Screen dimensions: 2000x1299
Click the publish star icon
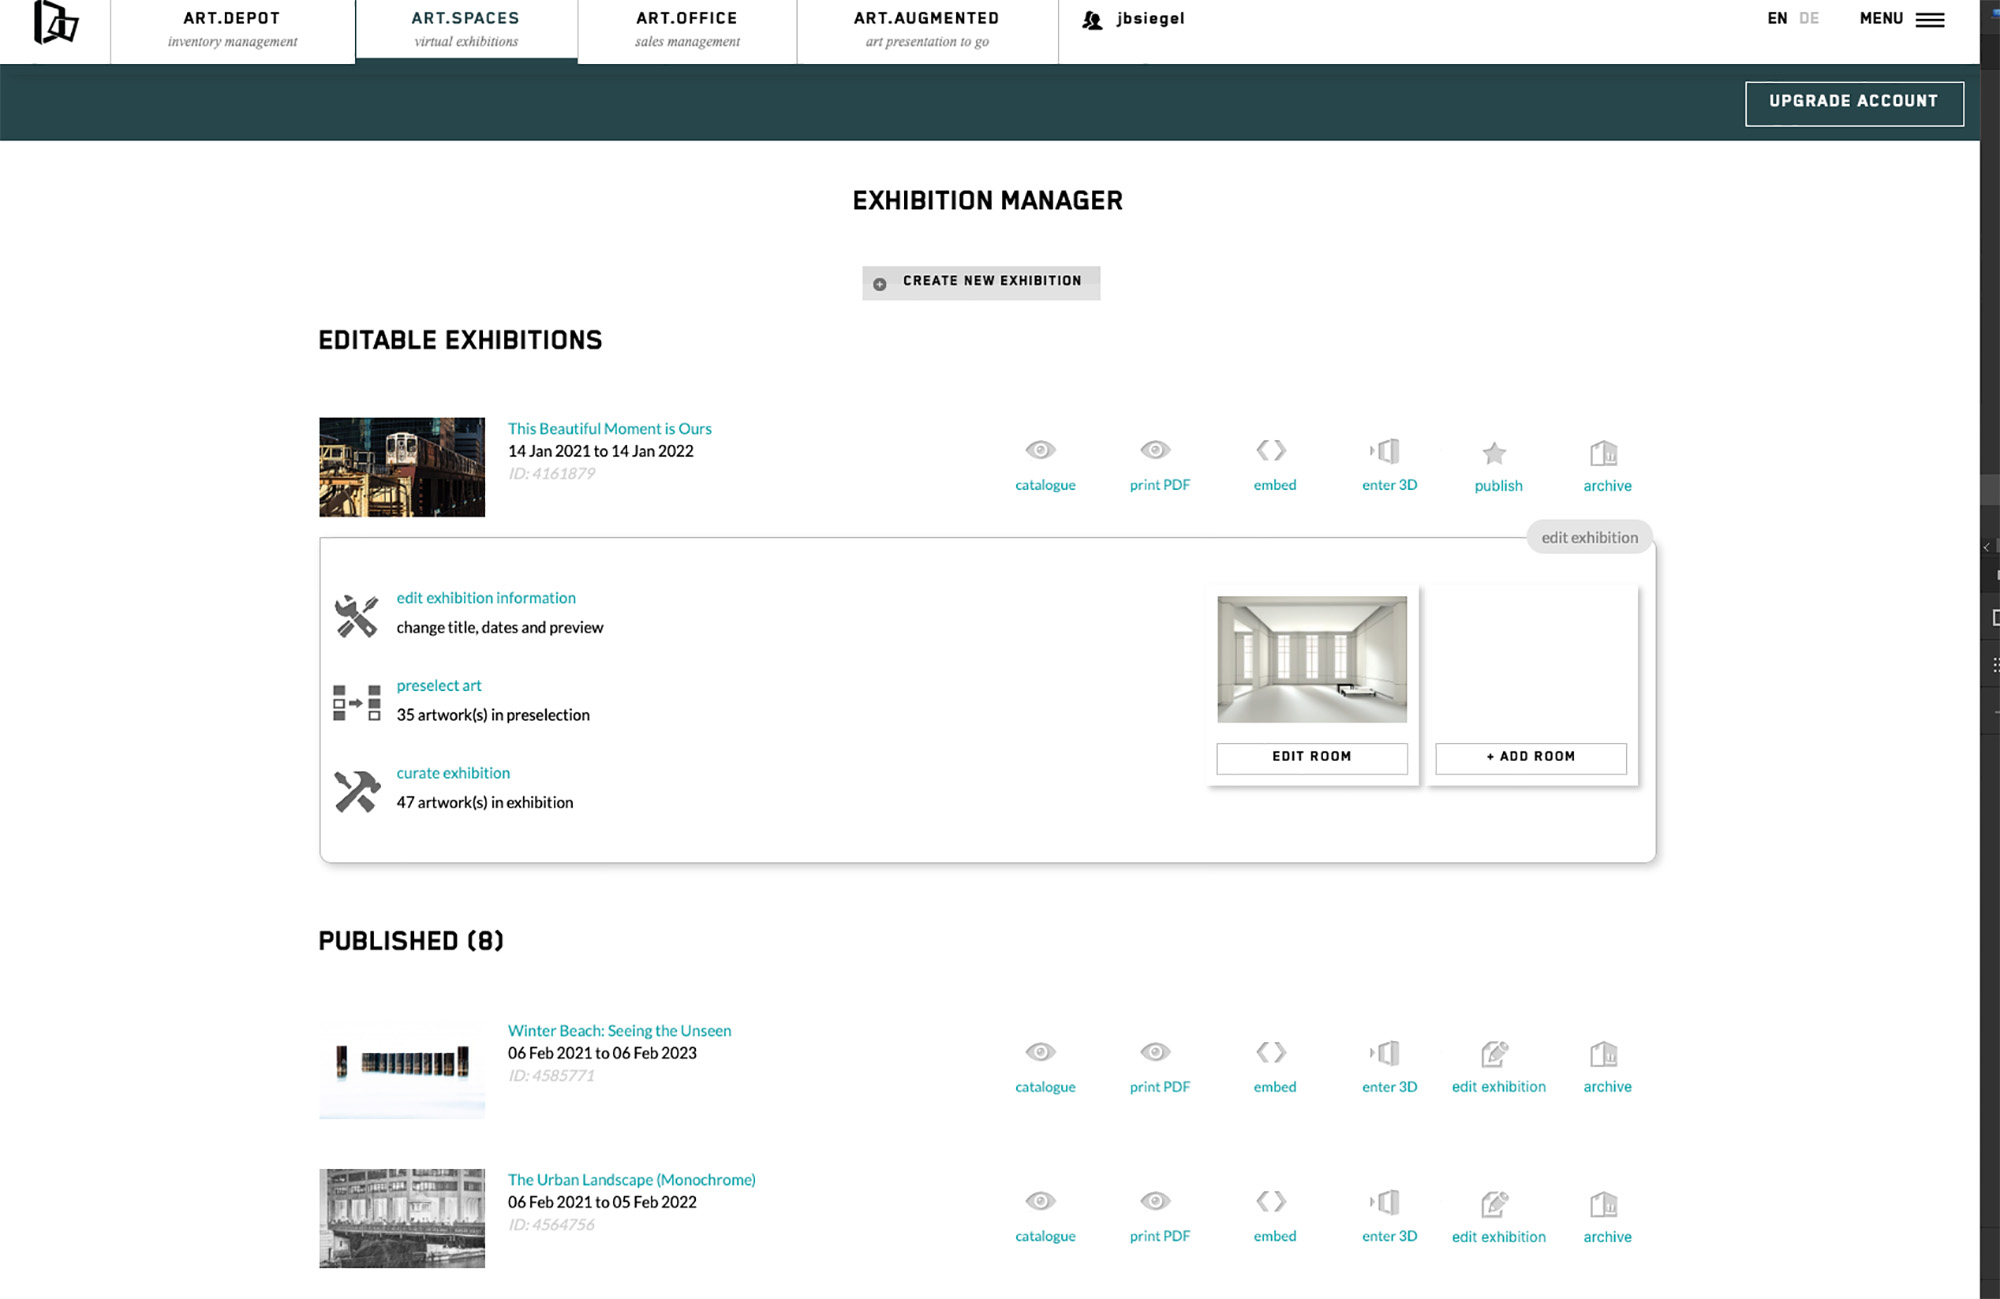click(1494, 454)
